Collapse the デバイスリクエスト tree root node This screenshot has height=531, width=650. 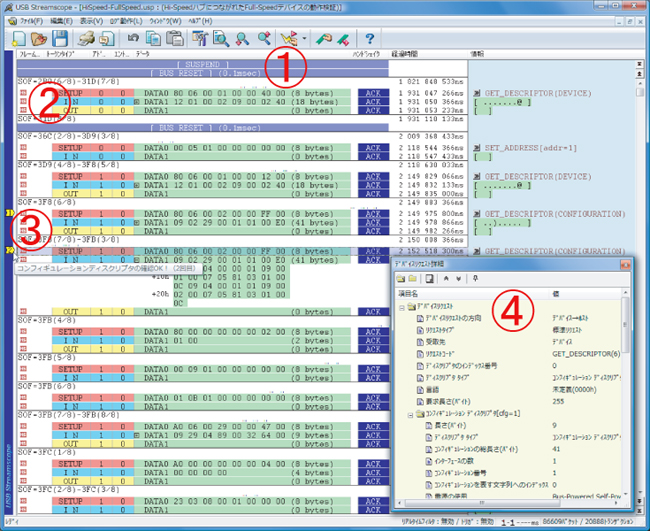coord(402,307)
